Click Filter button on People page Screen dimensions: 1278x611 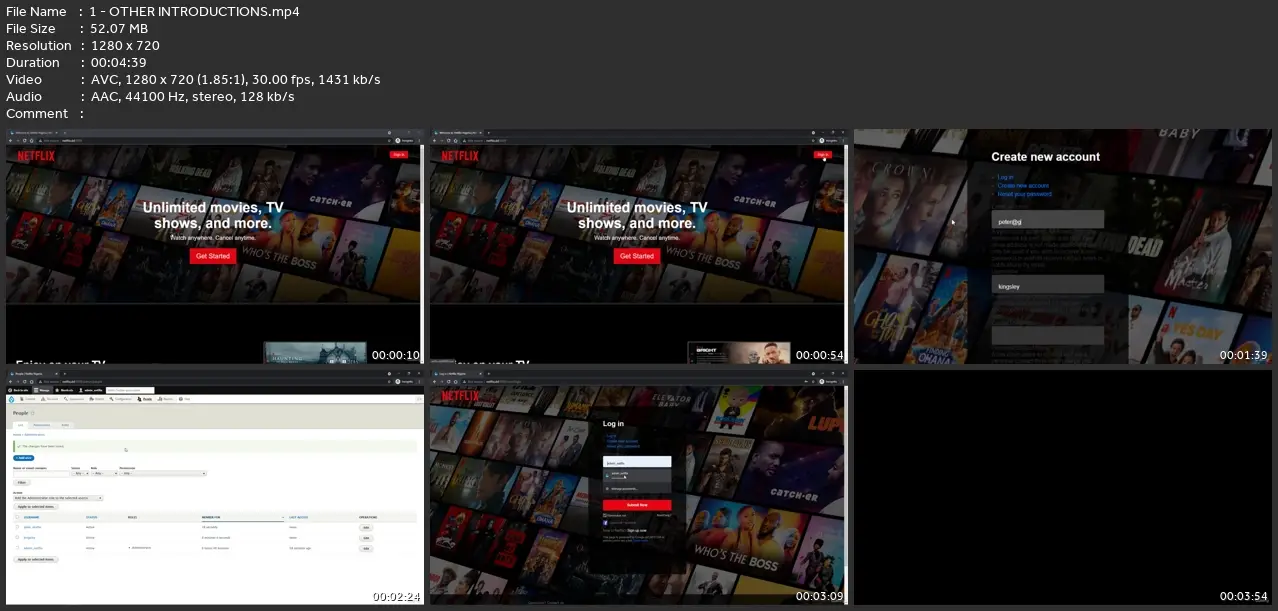point(22,483)
